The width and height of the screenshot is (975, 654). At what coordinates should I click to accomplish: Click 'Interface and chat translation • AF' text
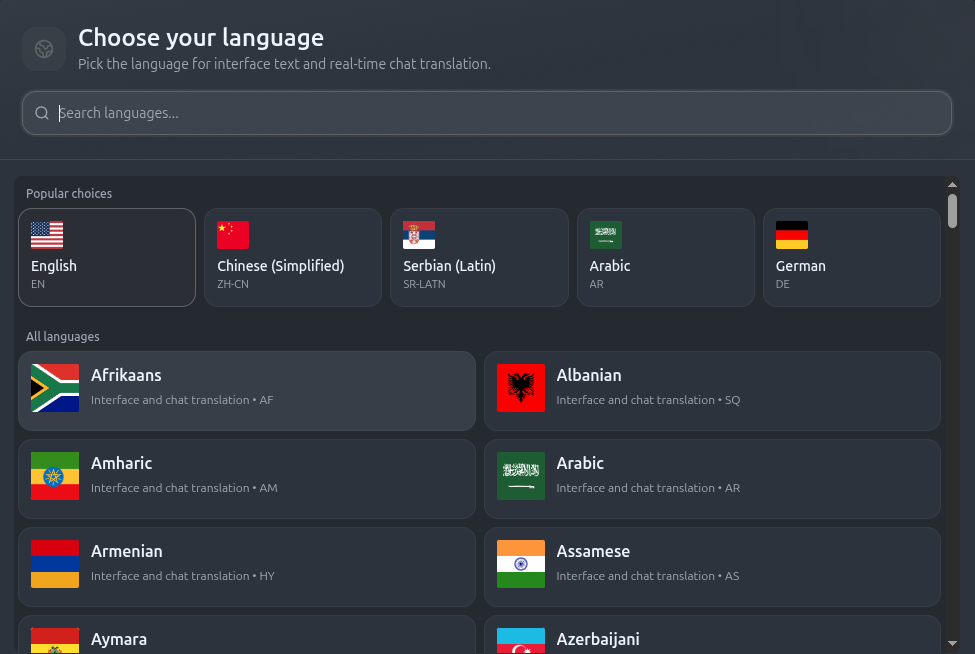(x=182, y=400)
